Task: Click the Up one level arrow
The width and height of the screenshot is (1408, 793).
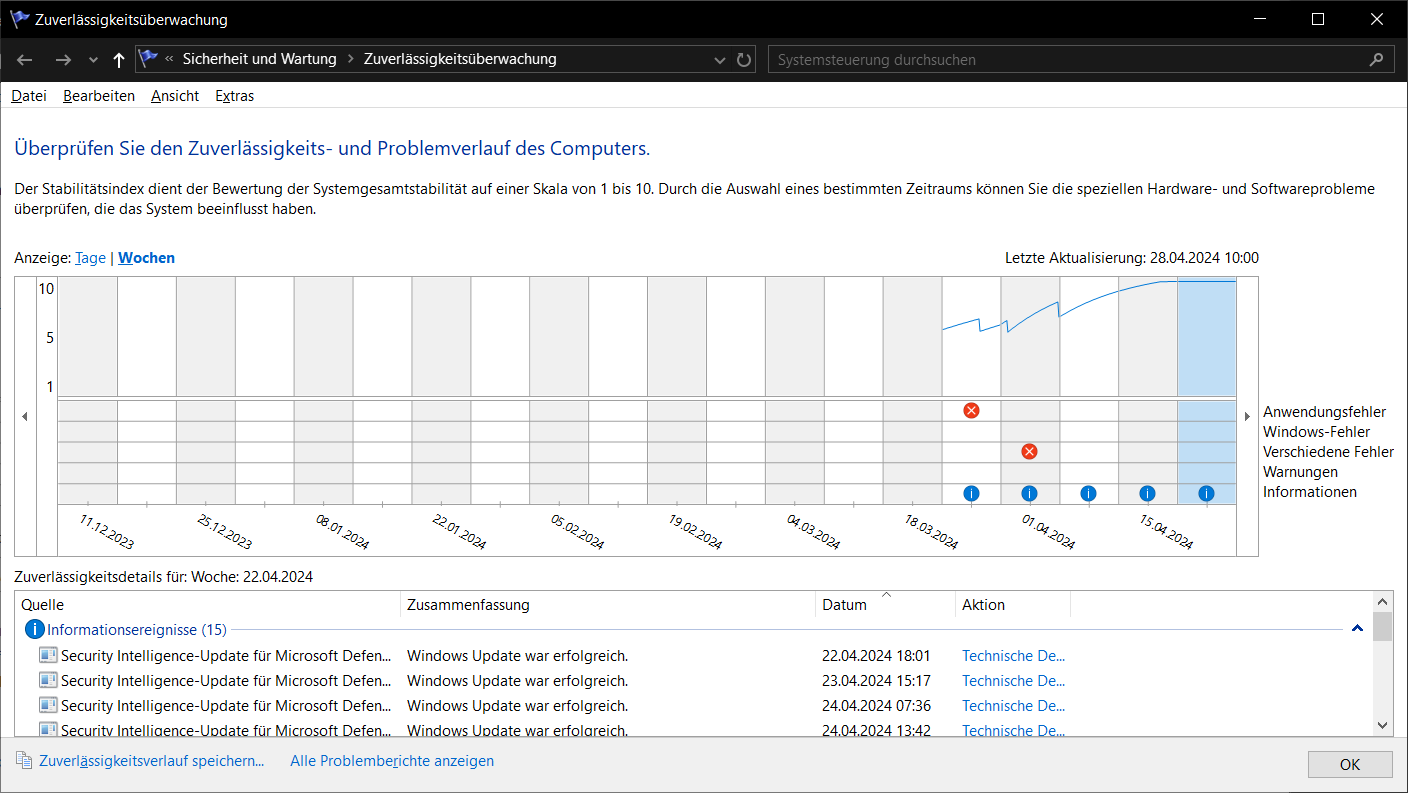Action: [x=119, y=60]
